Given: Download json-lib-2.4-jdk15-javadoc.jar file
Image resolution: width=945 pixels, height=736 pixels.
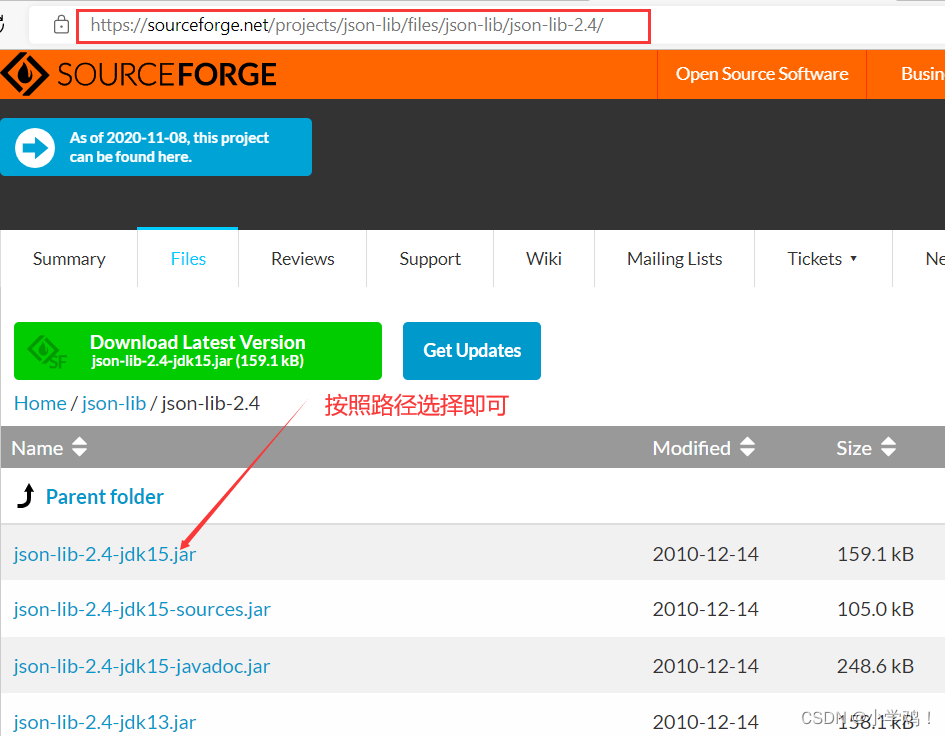Looking at the screenshot, I should pos(142,666).
